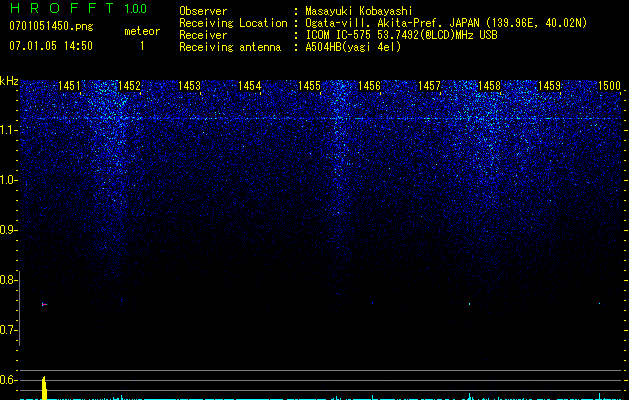This screenshot has height=400, width=629.
Task: Click the date stamp 07.01.05 14:50
Action: click(51, 46)
